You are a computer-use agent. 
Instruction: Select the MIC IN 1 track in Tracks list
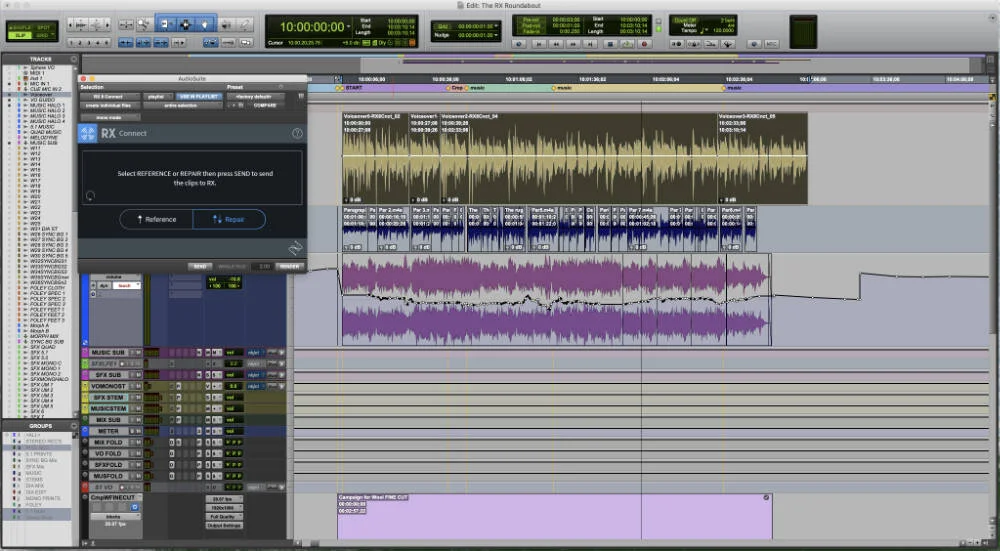42,84
